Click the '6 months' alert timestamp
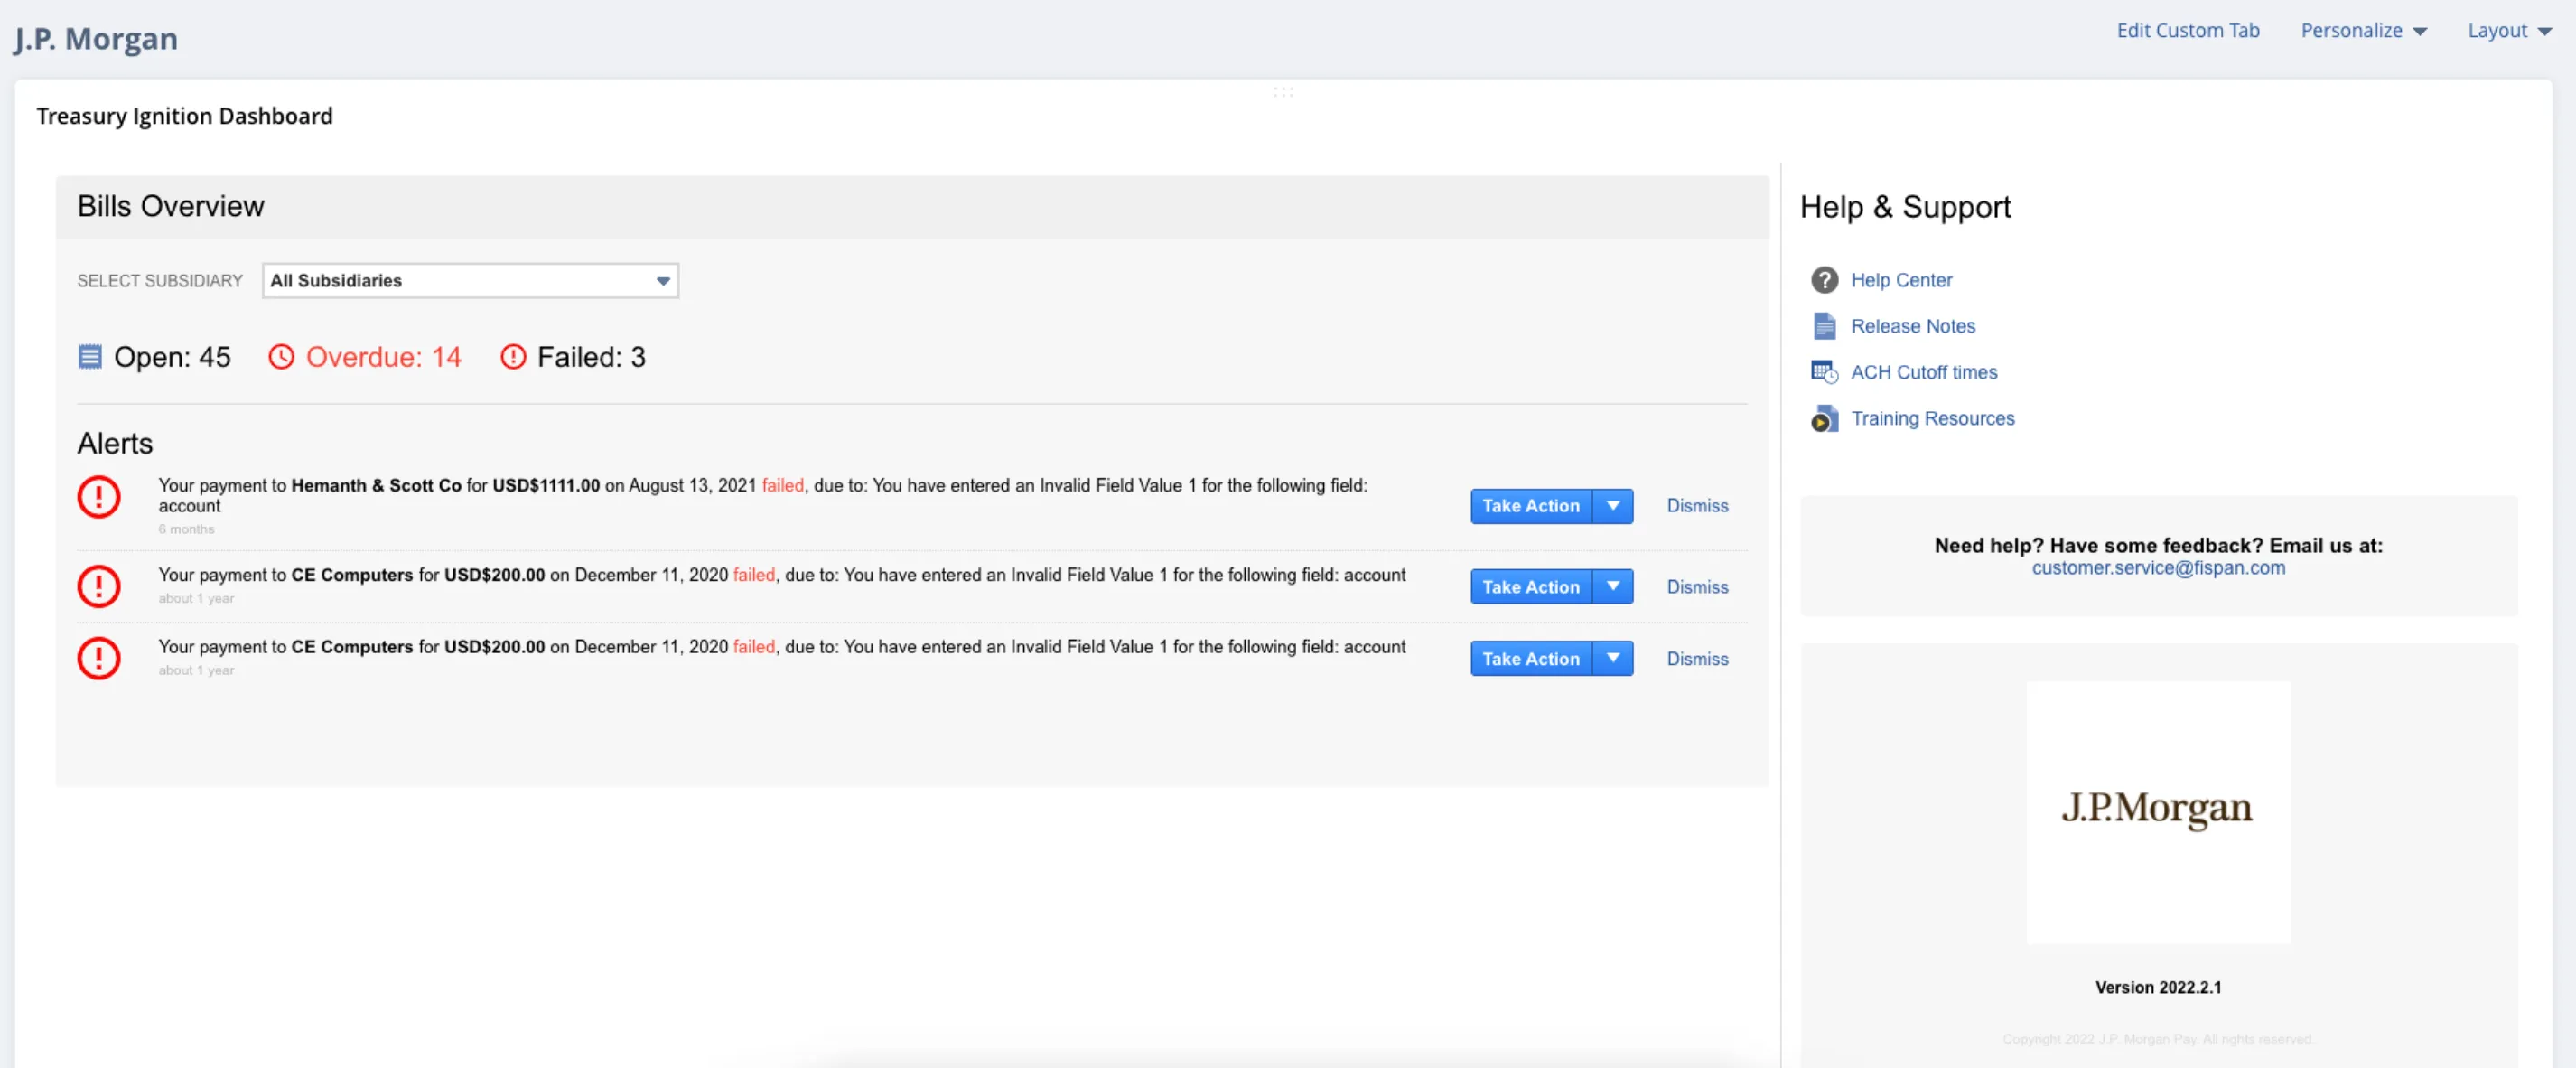The height and width of the screenshot is (1068, 2576). pos(186,529)
